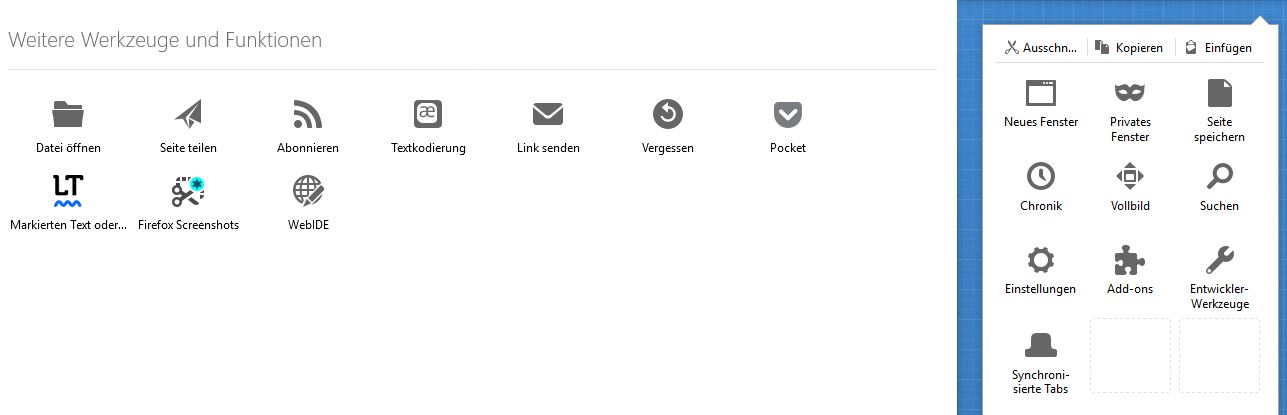Click the first empty placeholder slot
The width and height of the screenshot is (1287, 415).
(1130, 355)
